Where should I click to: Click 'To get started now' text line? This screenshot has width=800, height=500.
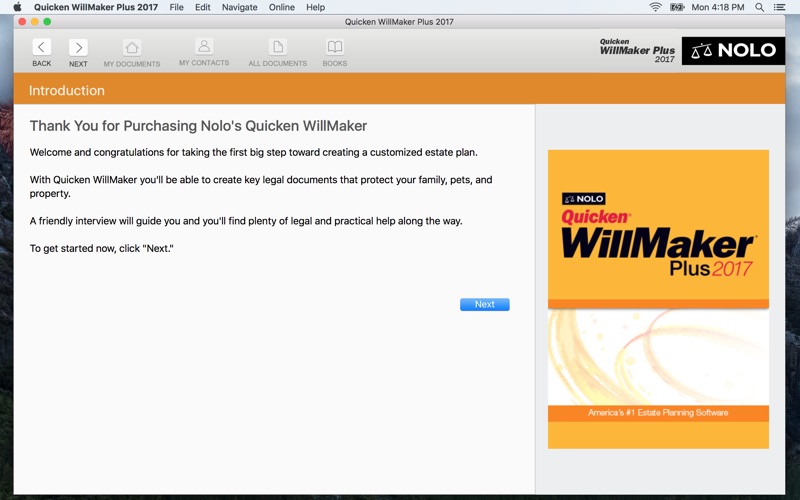(x=102, y=248)
